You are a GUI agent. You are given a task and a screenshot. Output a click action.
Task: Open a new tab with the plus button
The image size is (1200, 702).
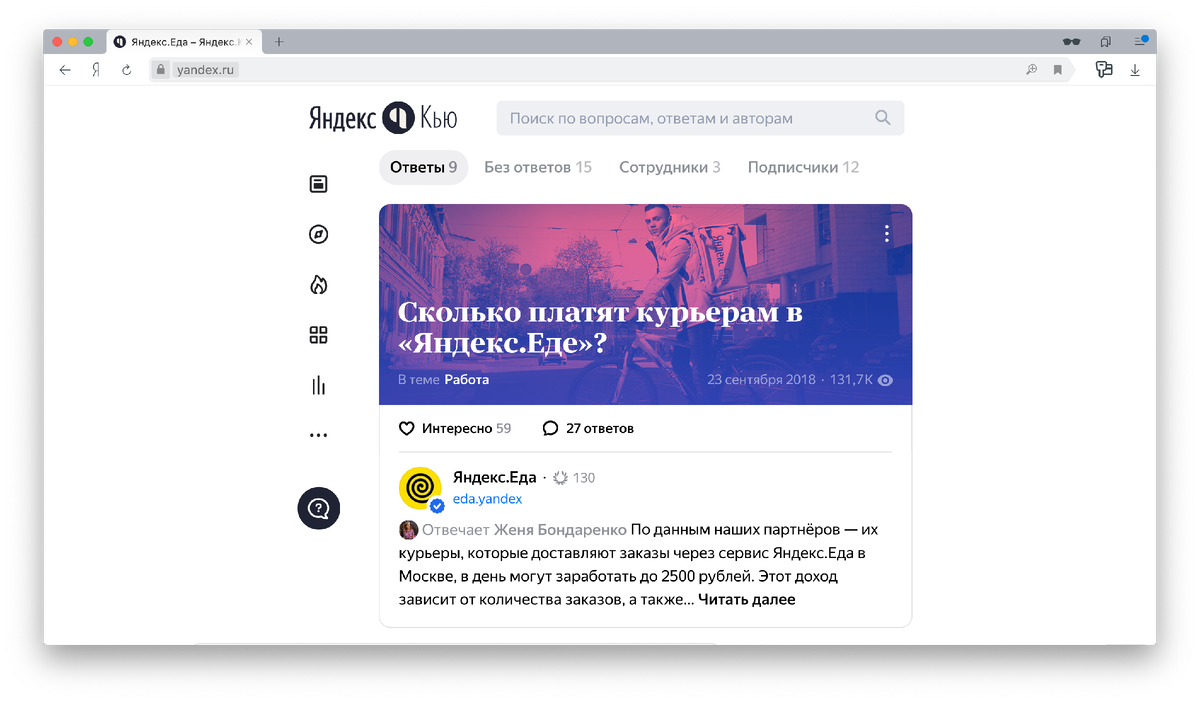(279, 42)
